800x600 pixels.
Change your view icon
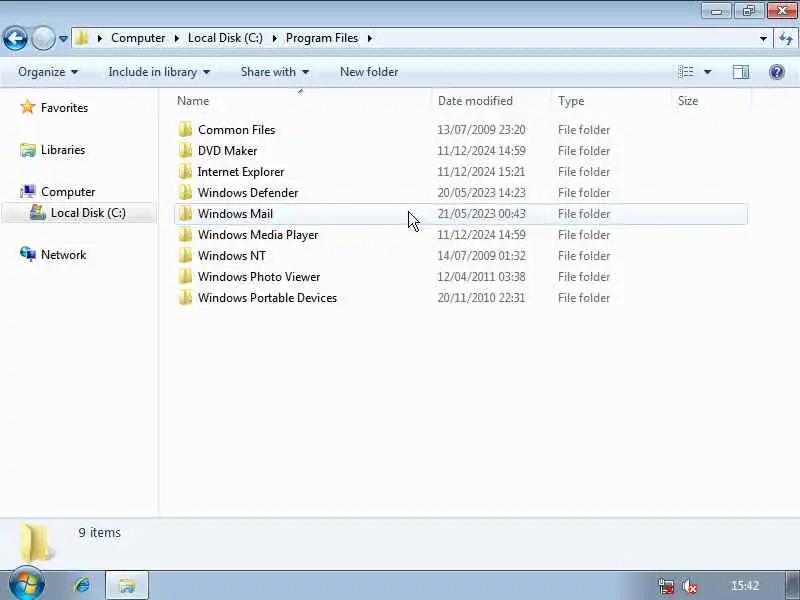click(686, 72)
